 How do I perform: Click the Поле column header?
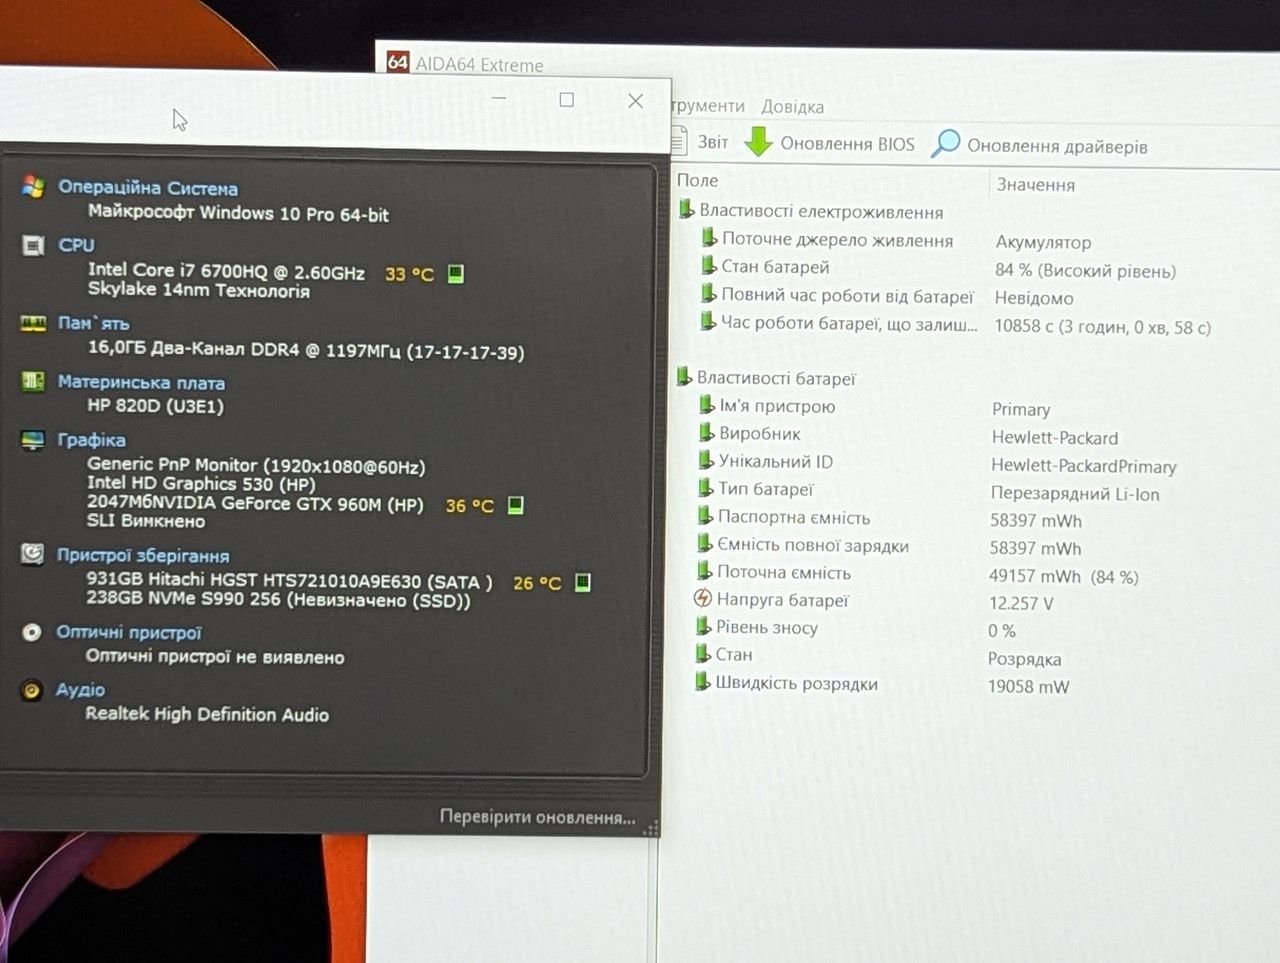pyautogui.click(x=697, y=181)
